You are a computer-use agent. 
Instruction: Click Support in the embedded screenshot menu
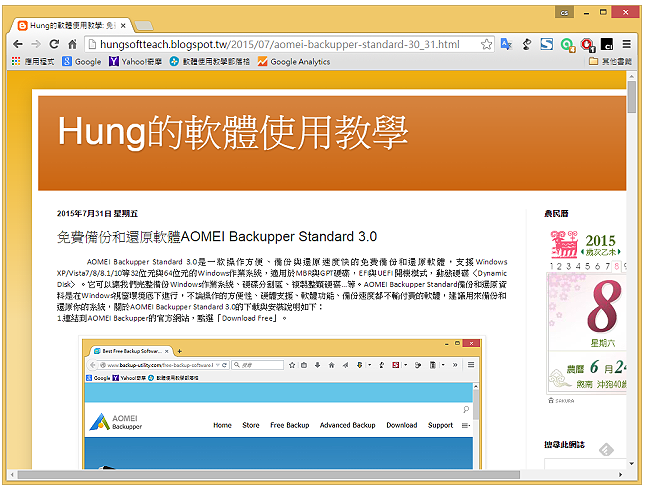coord(440,425)
